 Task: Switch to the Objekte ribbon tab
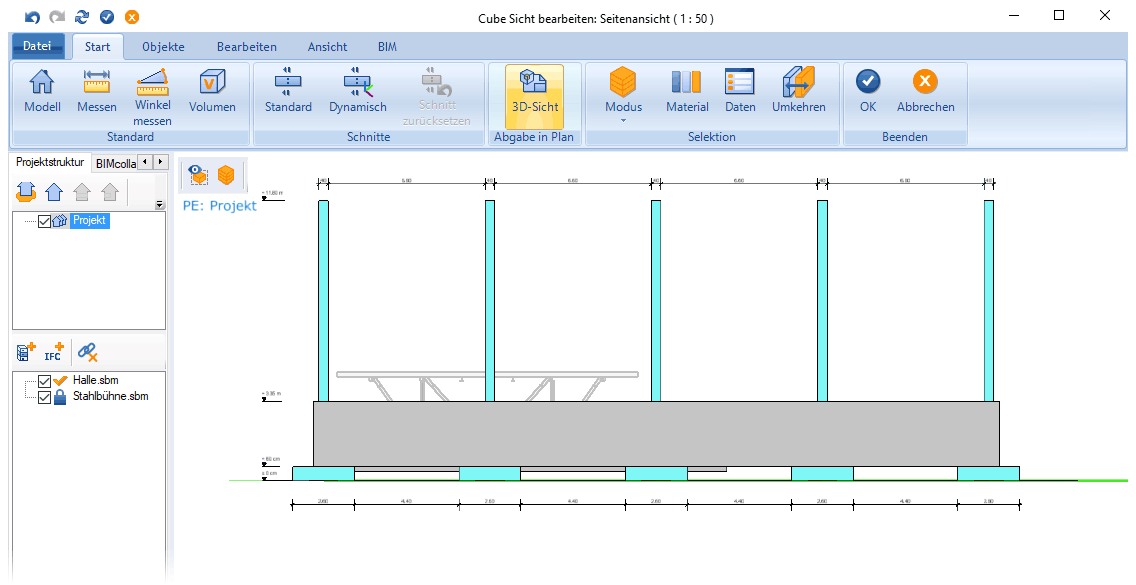[x=163, y=46]
